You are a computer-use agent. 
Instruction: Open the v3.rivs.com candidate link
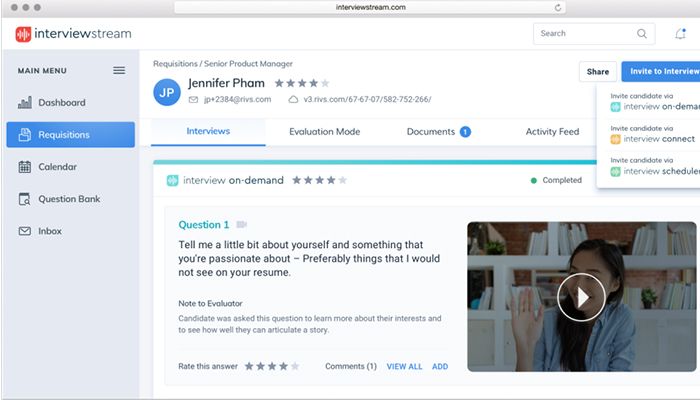pyautogui.click(x=367, y=100)
